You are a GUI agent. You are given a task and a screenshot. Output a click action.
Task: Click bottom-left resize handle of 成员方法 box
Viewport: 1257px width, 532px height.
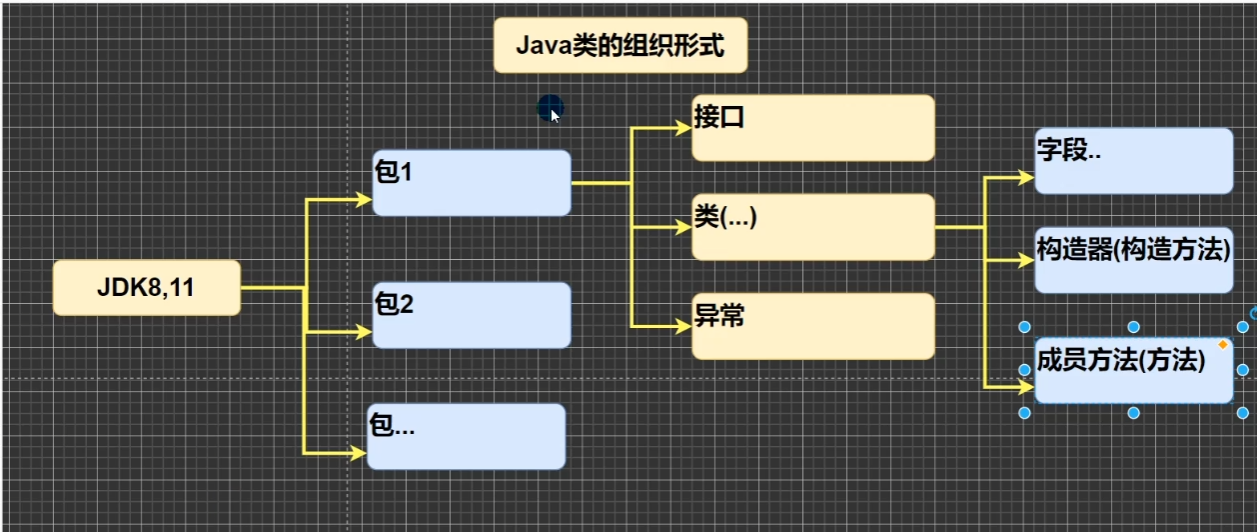1024,412
